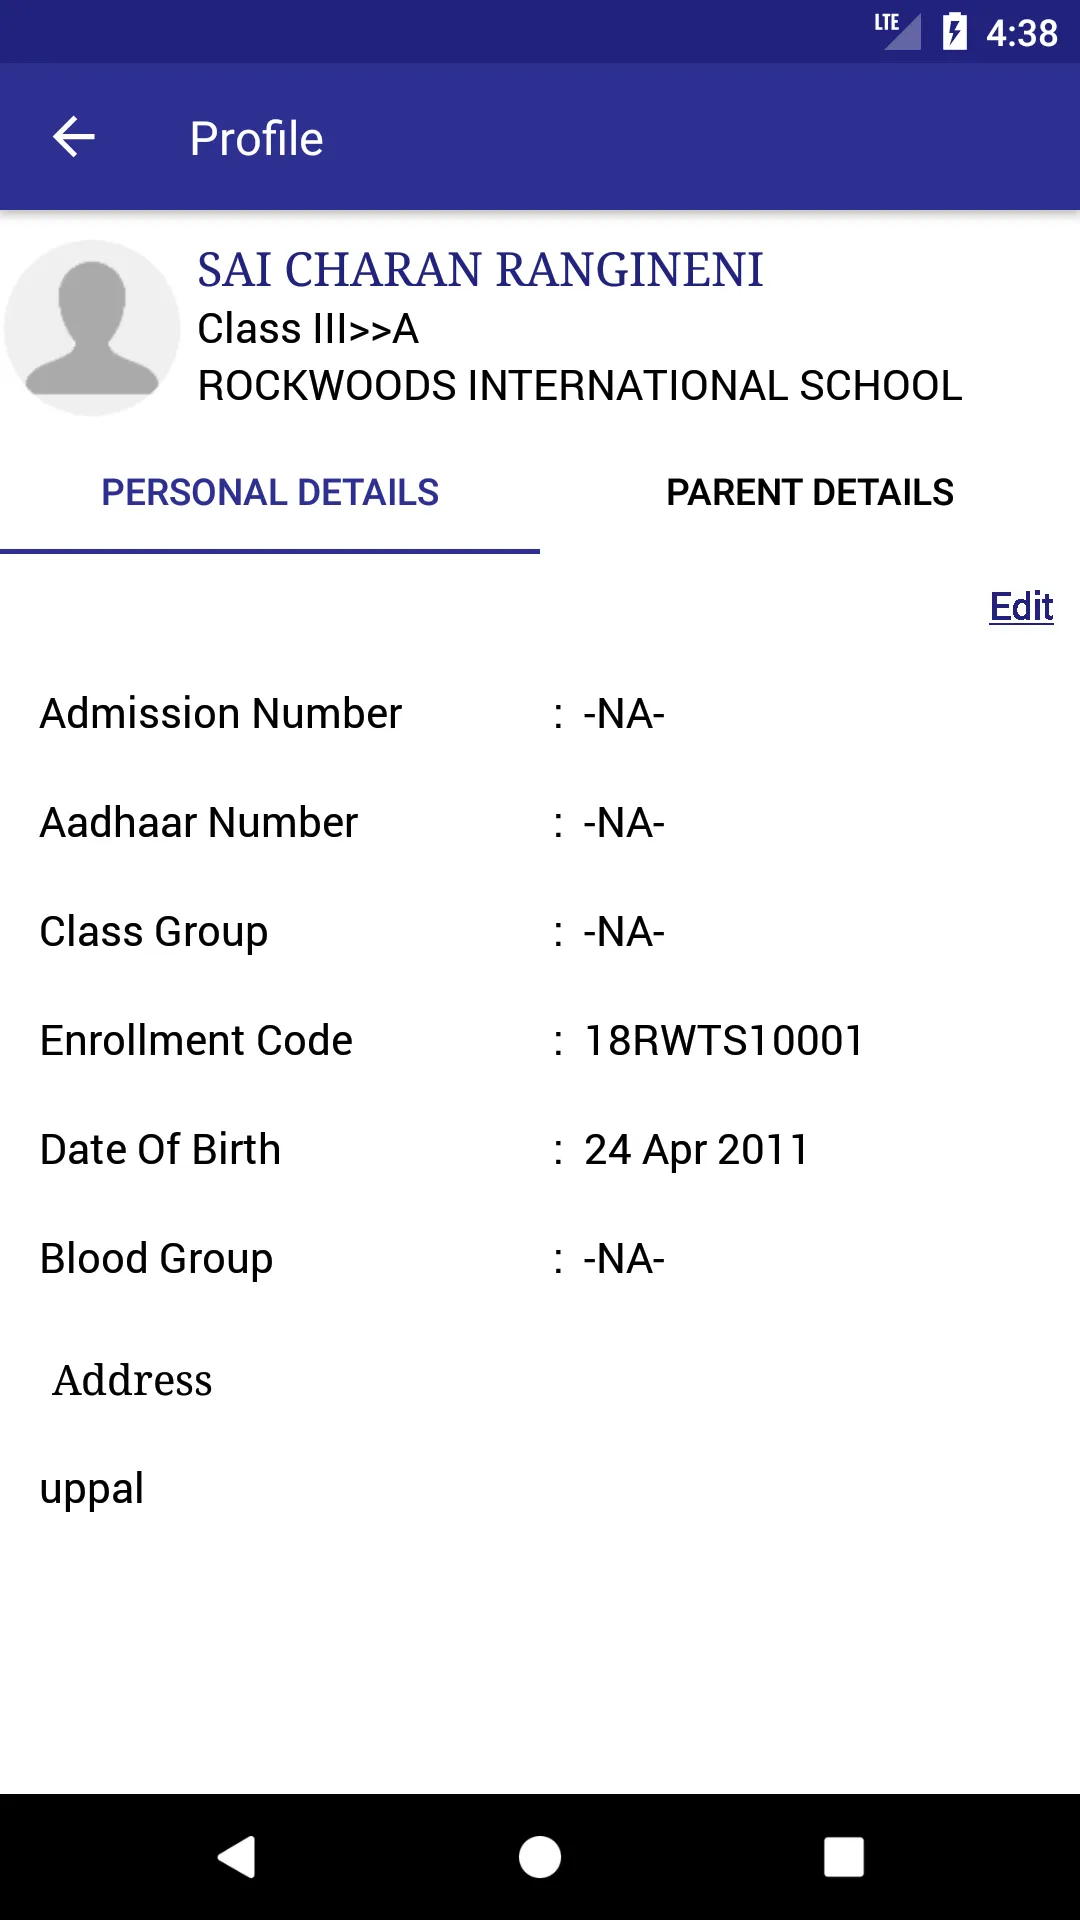Tap the Android home circle button

(540, 1857)
